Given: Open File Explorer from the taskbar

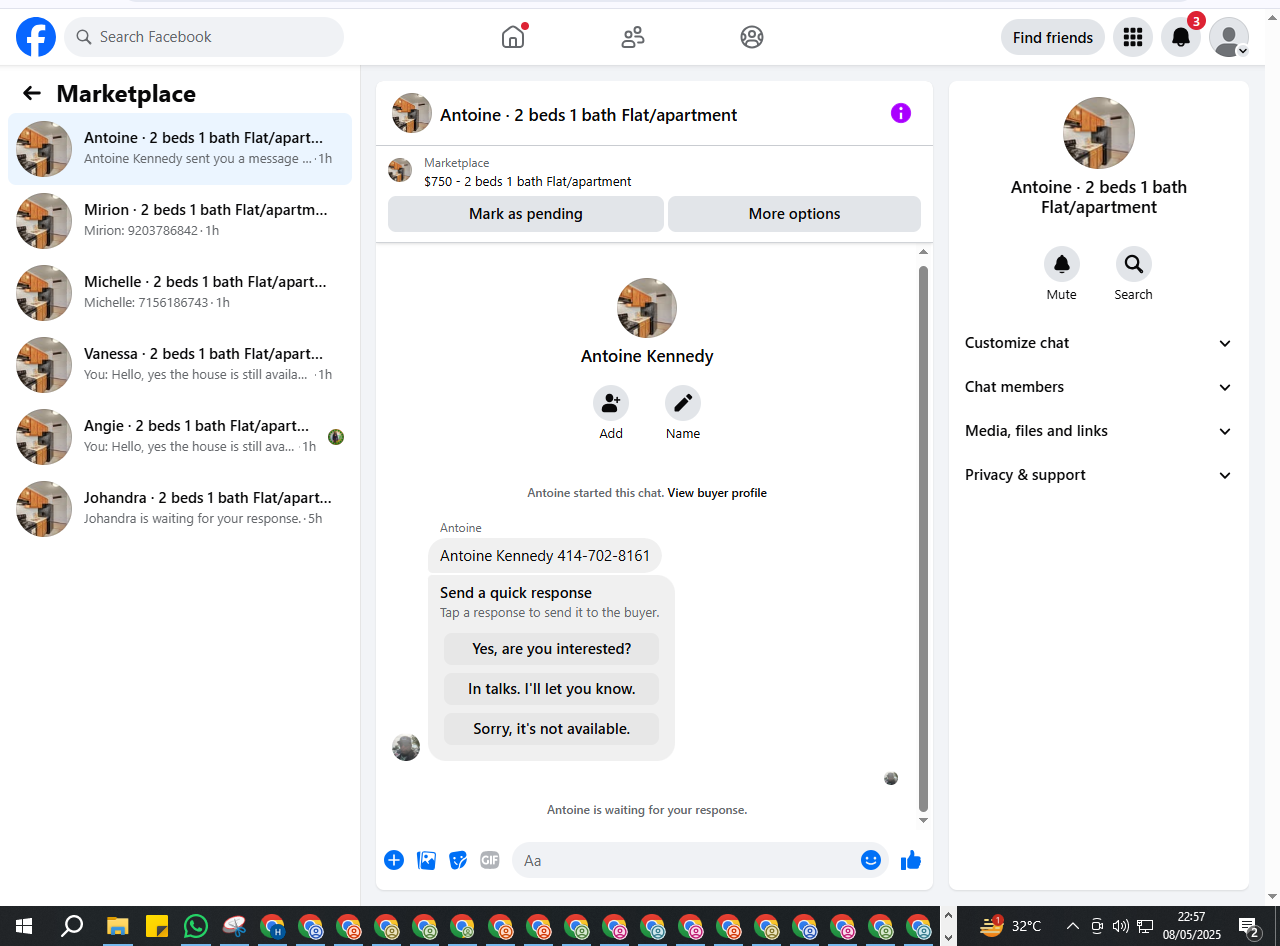Looking at the screenshot, I should tap(118, 926).
